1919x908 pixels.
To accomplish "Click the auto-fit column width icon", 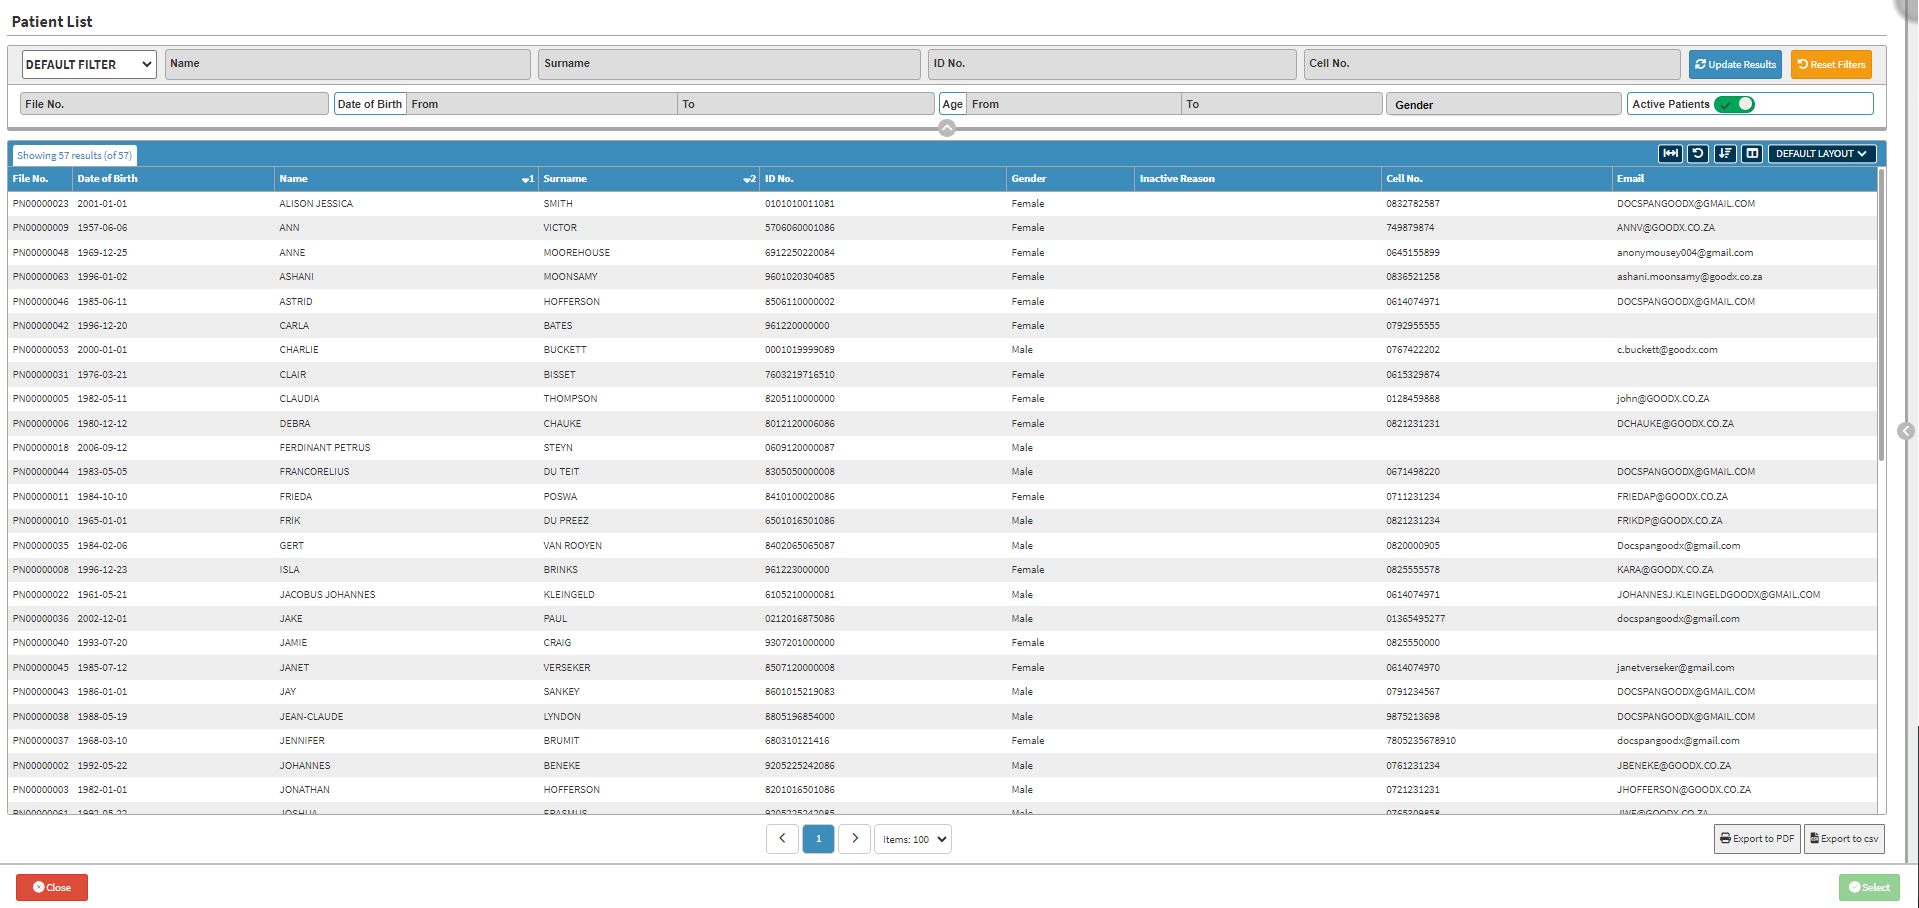I will pyautogui.click(x=1670, y=154).
